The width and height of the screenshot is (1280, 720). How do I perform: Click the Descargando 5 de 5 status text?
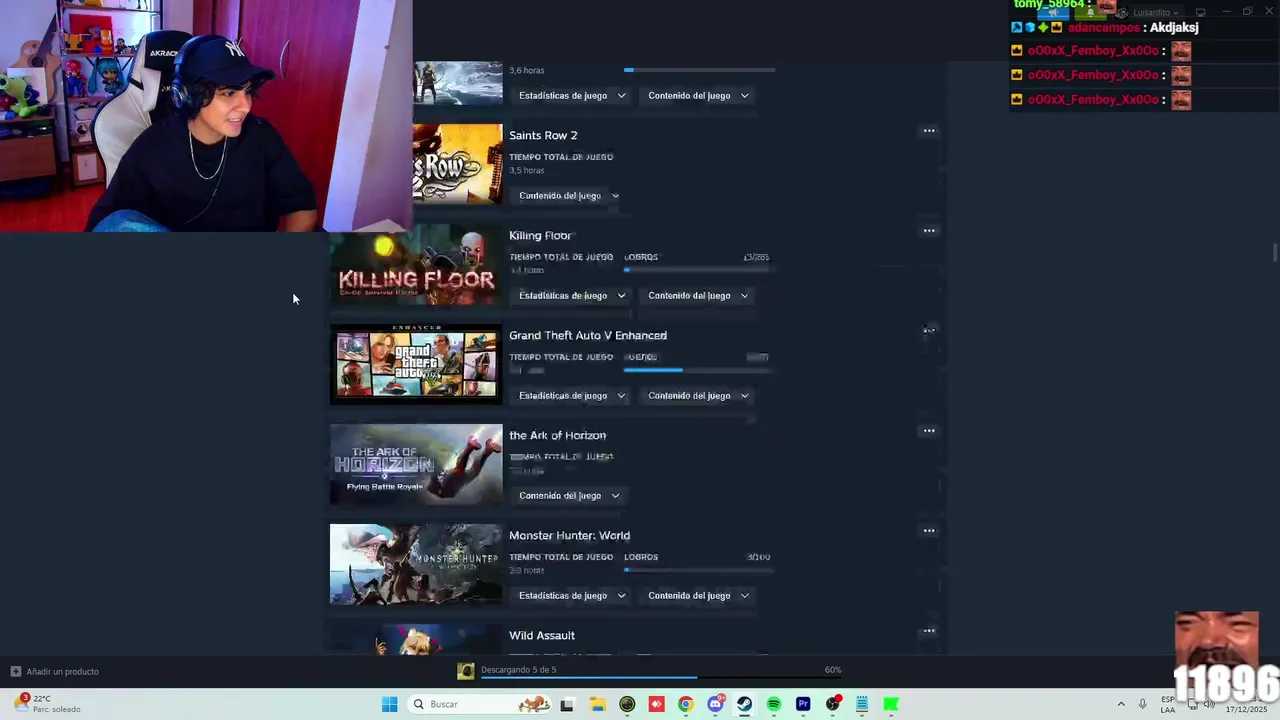(x=518, y=669)
